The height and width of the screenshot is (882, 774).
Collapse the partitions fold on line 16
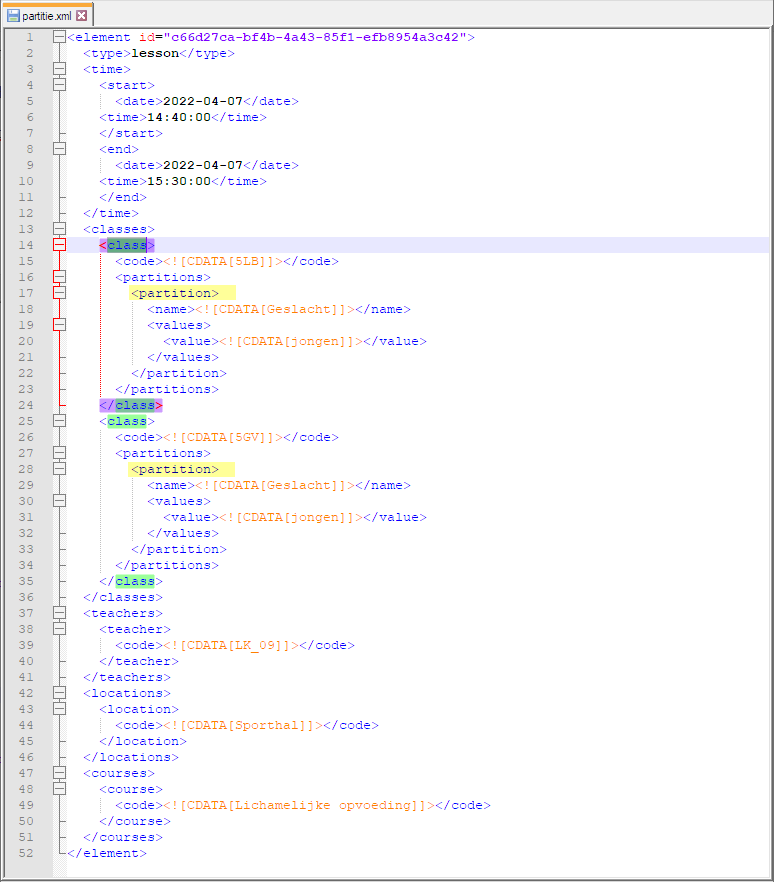(x=59, y=277)
